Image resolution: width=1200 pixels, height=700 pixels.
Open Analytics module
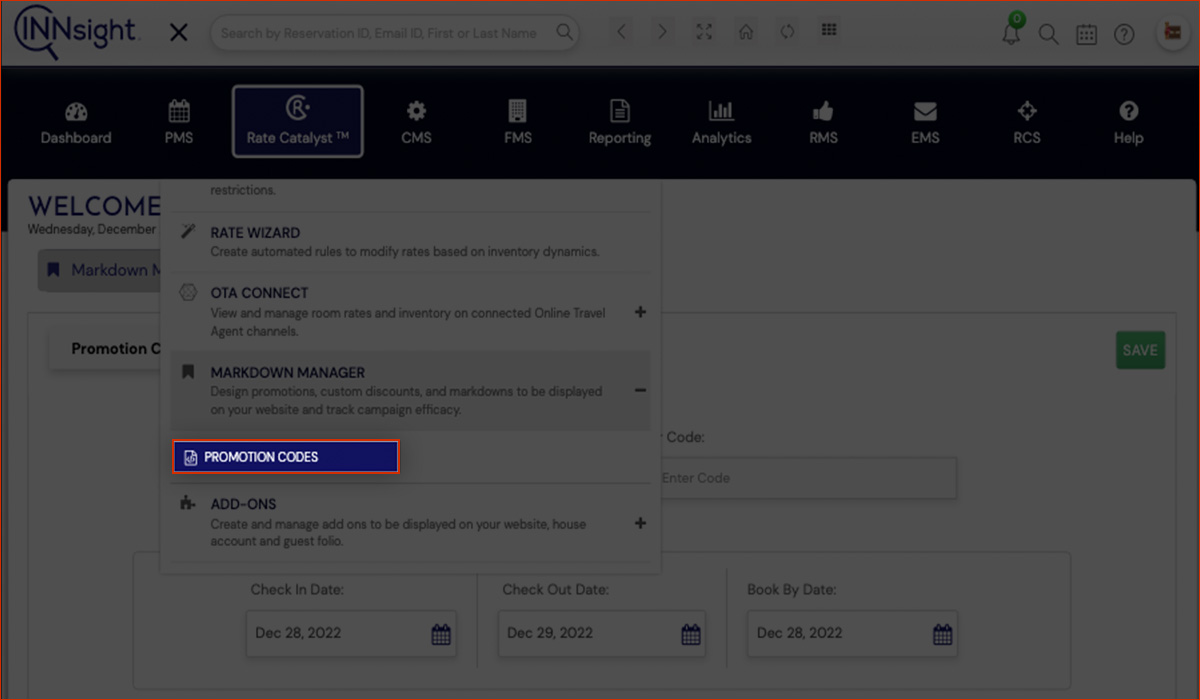[x=721, y=122]
